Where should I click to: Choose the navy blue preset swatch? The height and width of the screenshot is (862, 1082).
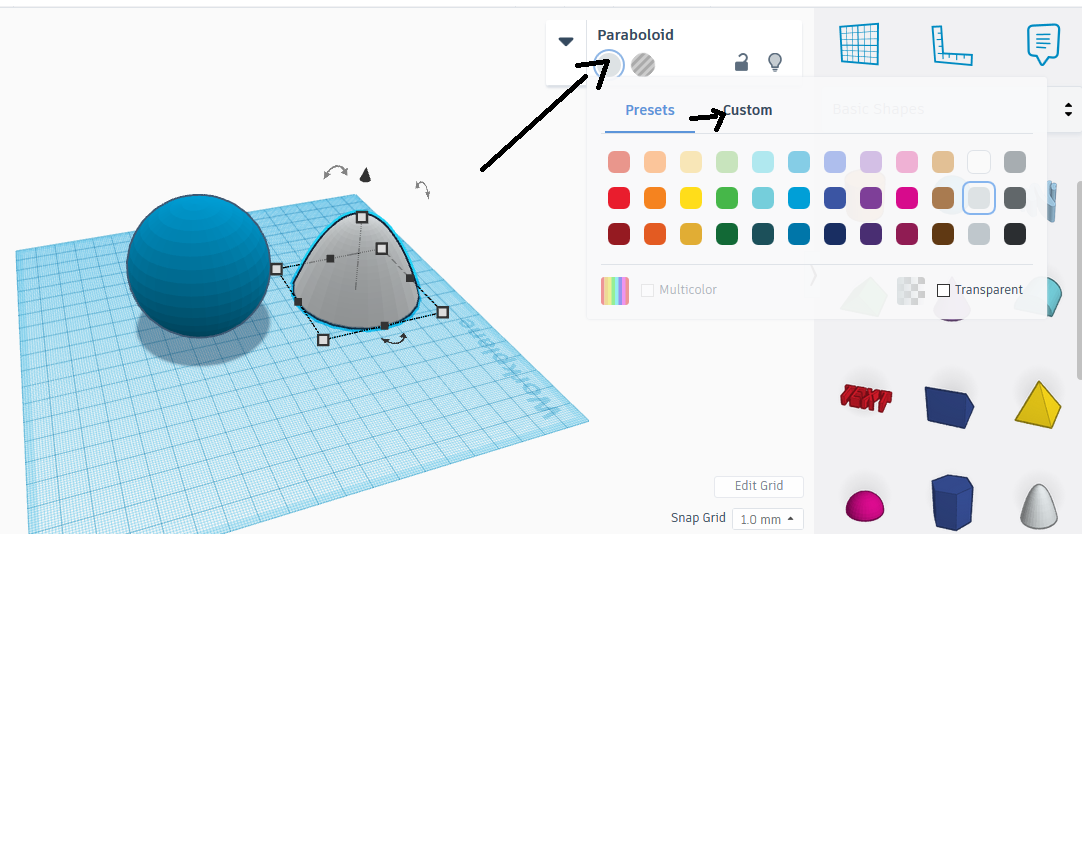pyautogui.click(x=835, y=234)
